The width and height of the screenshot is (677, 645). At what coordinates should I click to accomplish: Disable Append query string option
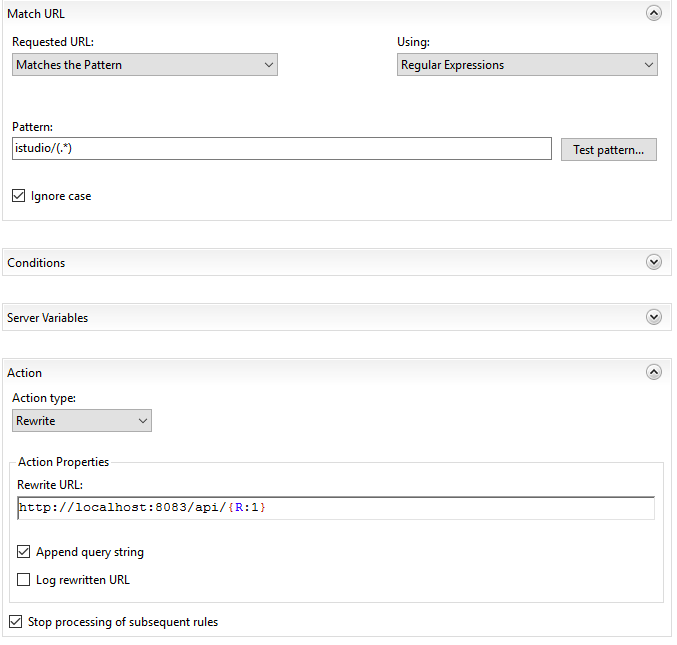24,552
